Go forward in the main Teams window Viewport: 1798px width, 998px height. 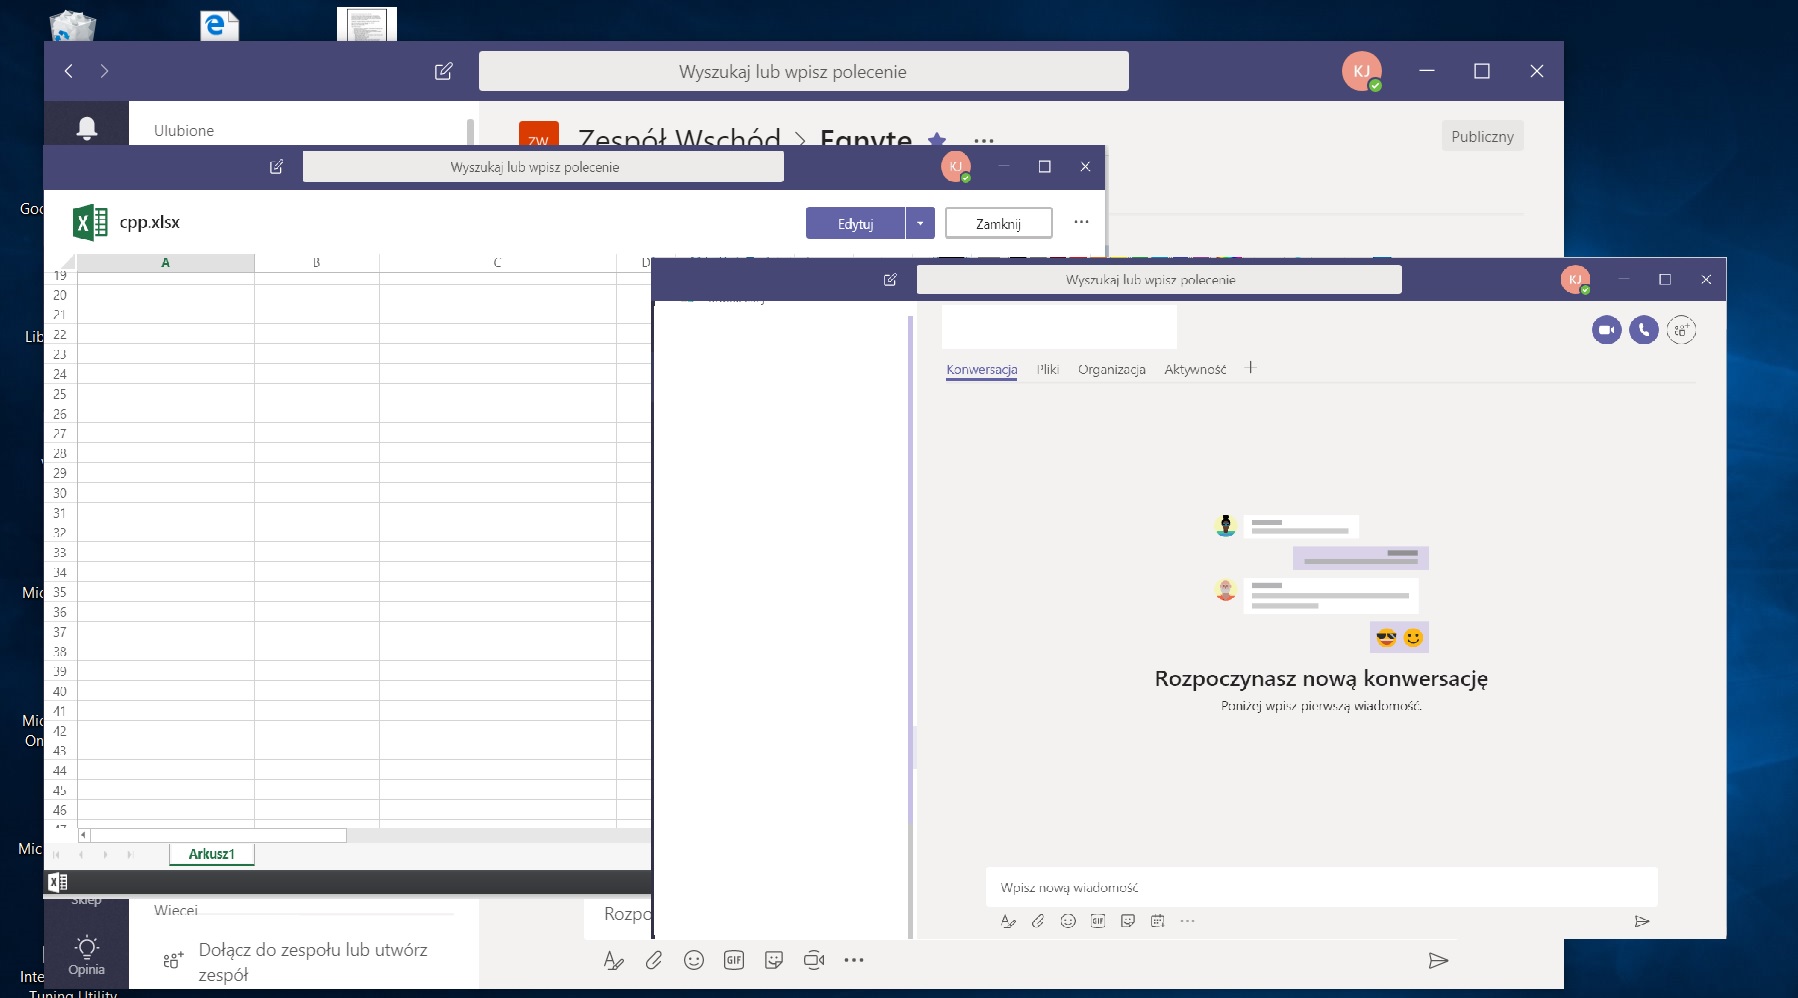(104, 71)
